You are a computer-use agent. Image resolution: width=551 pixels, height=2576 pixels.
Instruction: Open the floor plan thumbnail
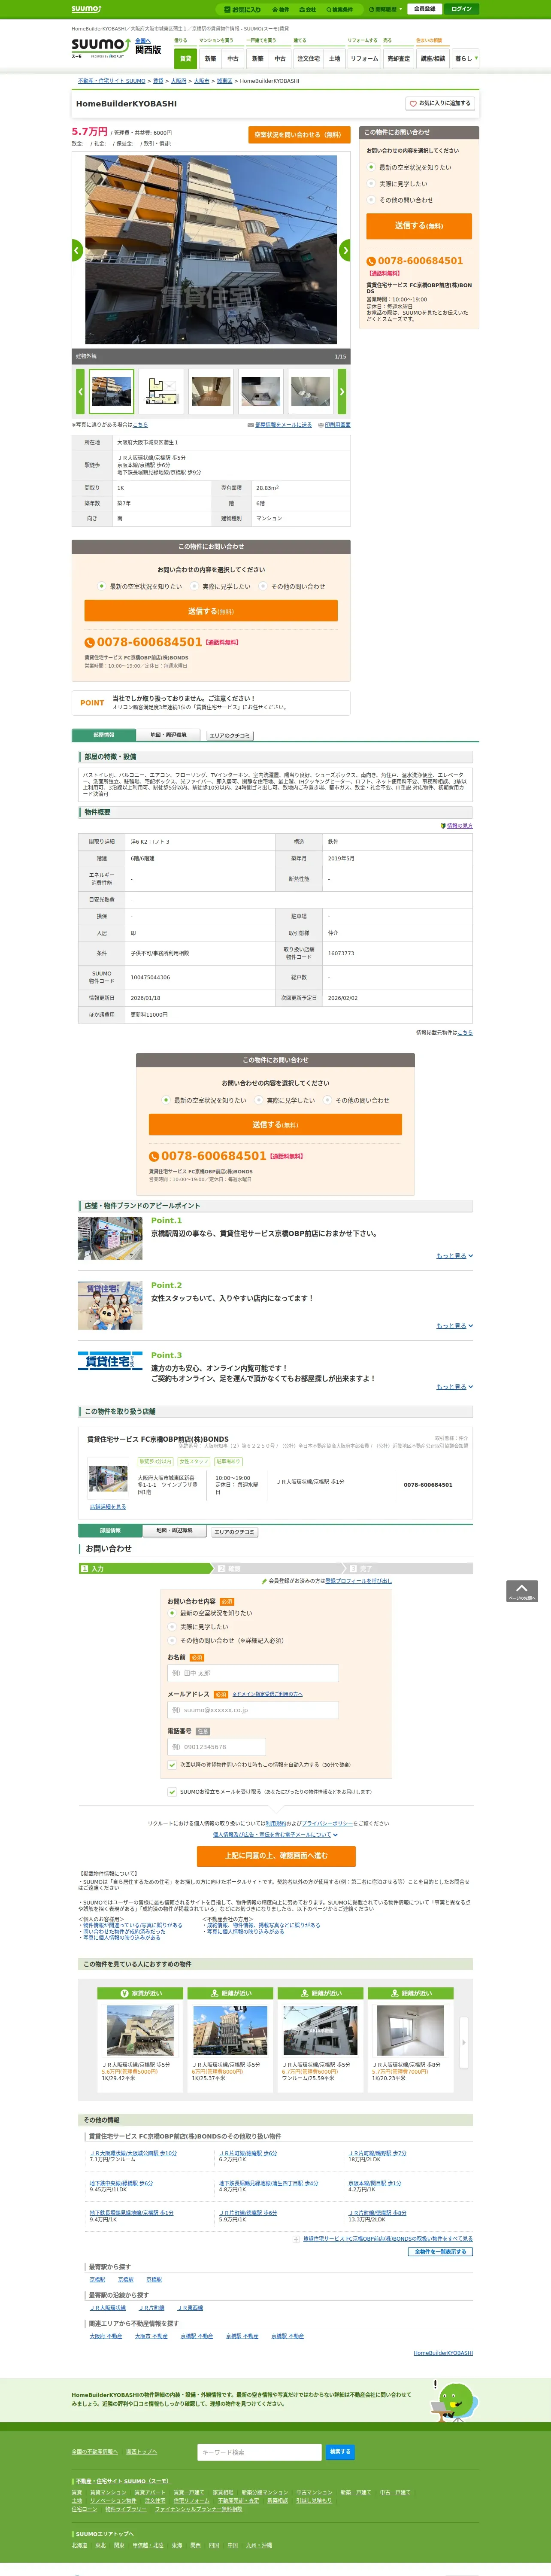point(161,391)
